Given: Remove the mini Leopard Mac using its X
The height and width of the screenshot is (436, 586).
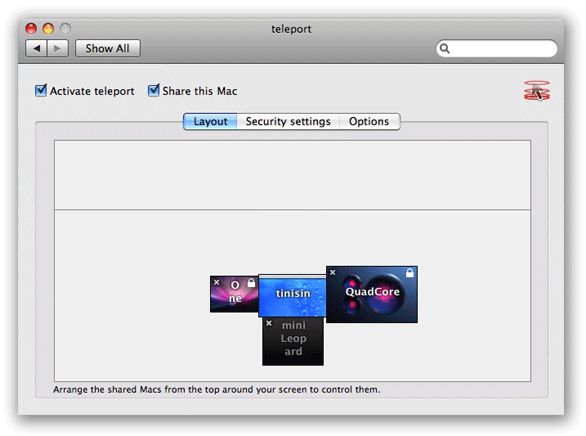Looking at the screenshot, I should (269, 323).
